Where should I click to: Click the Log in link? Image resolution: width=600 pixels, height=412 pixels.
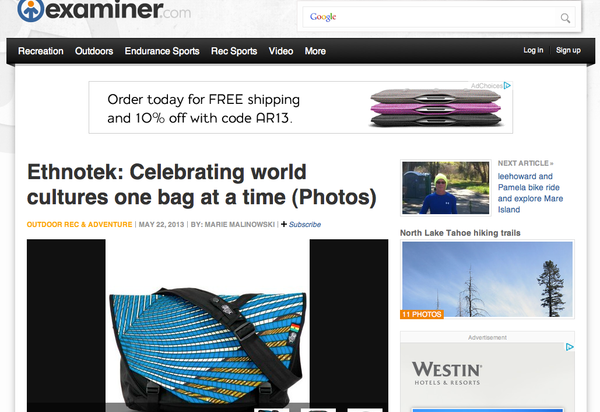click(x=533, y=50)
